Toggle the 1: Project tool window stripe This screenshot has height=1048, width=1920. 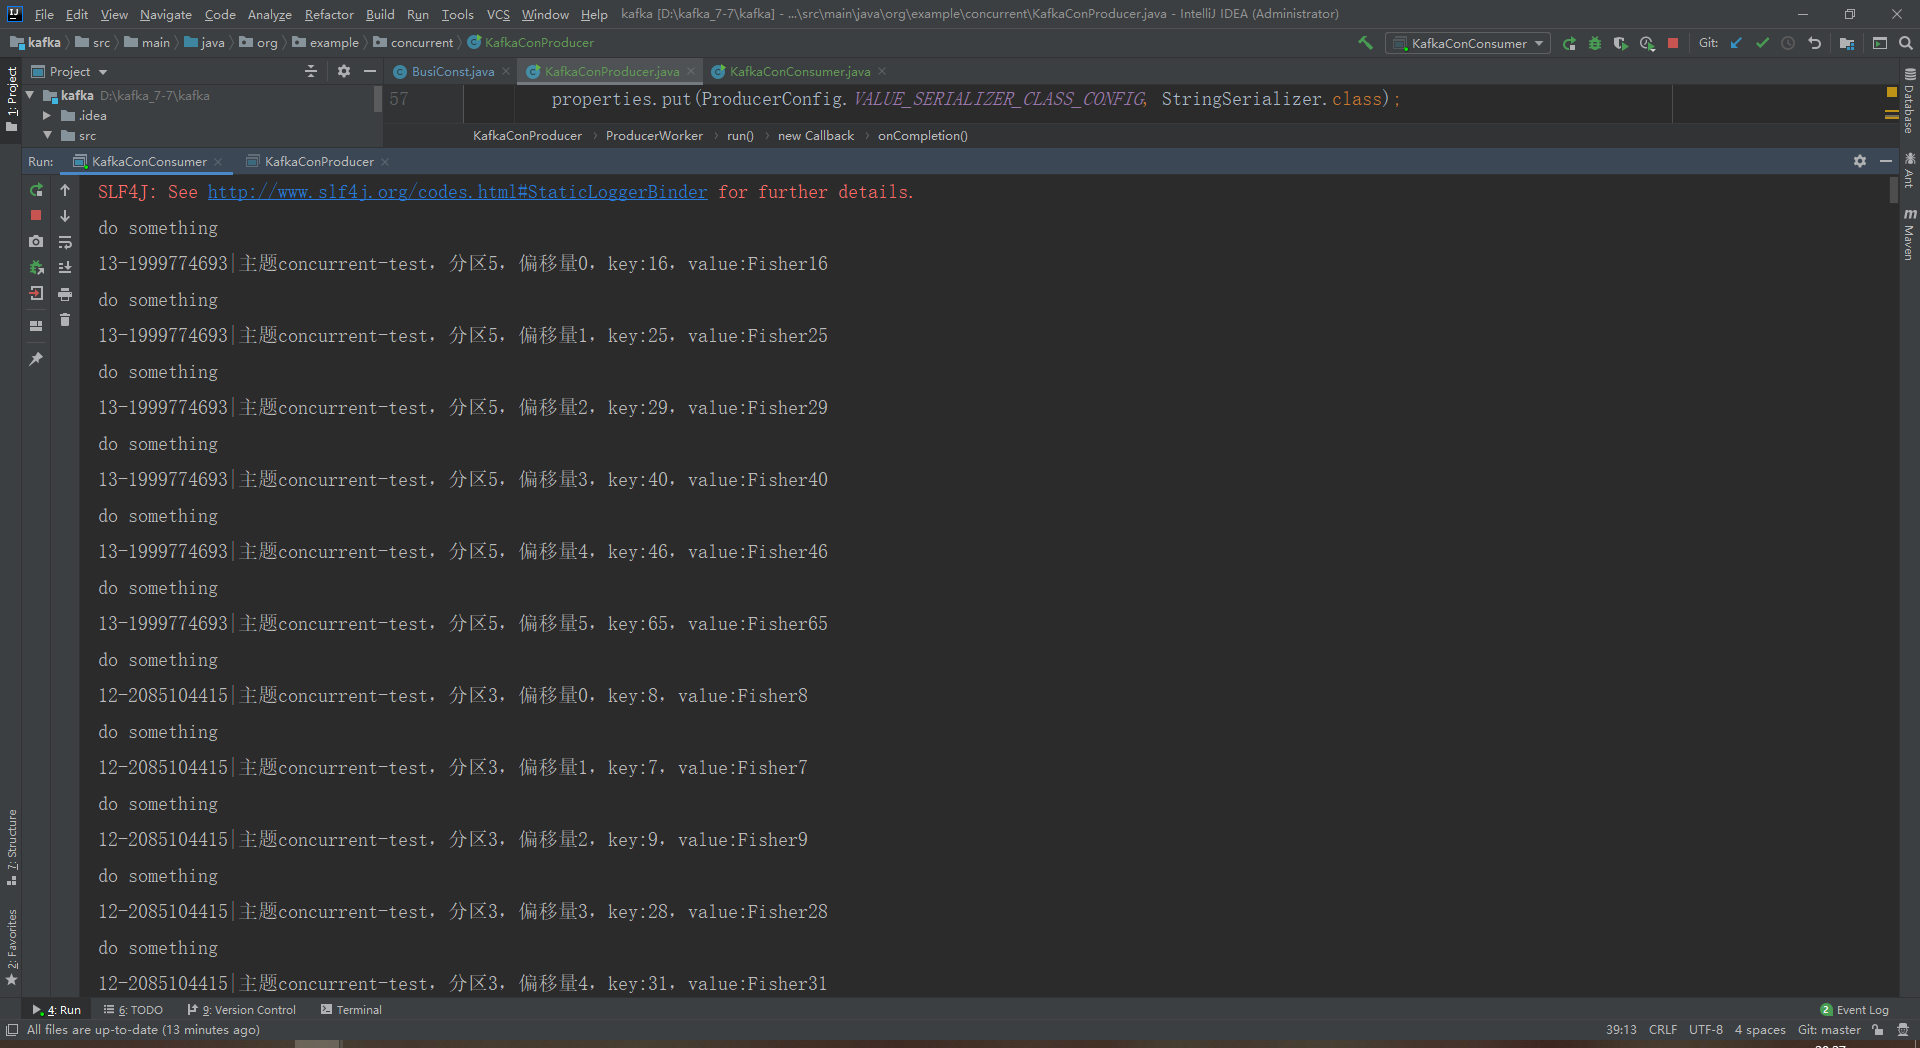(x=12, y=98)
